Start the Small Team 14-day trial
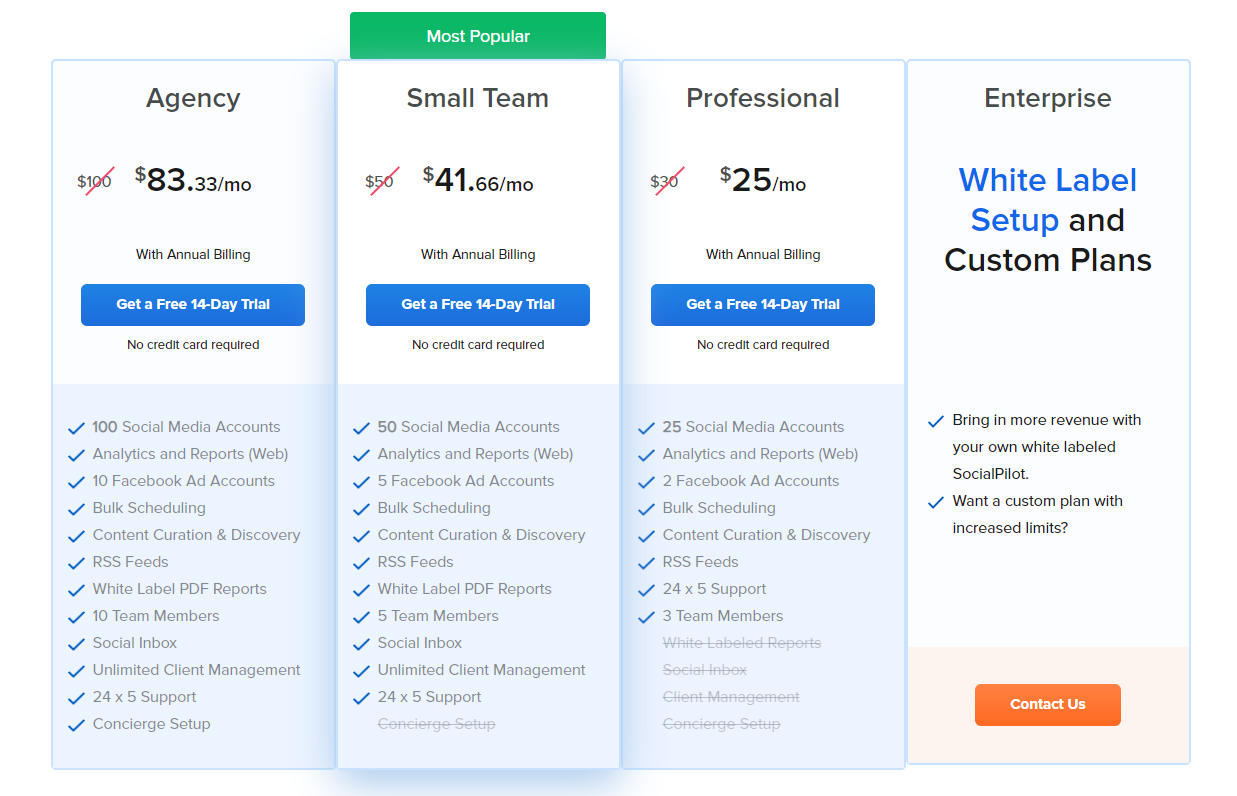 click(x=478, y=305)
